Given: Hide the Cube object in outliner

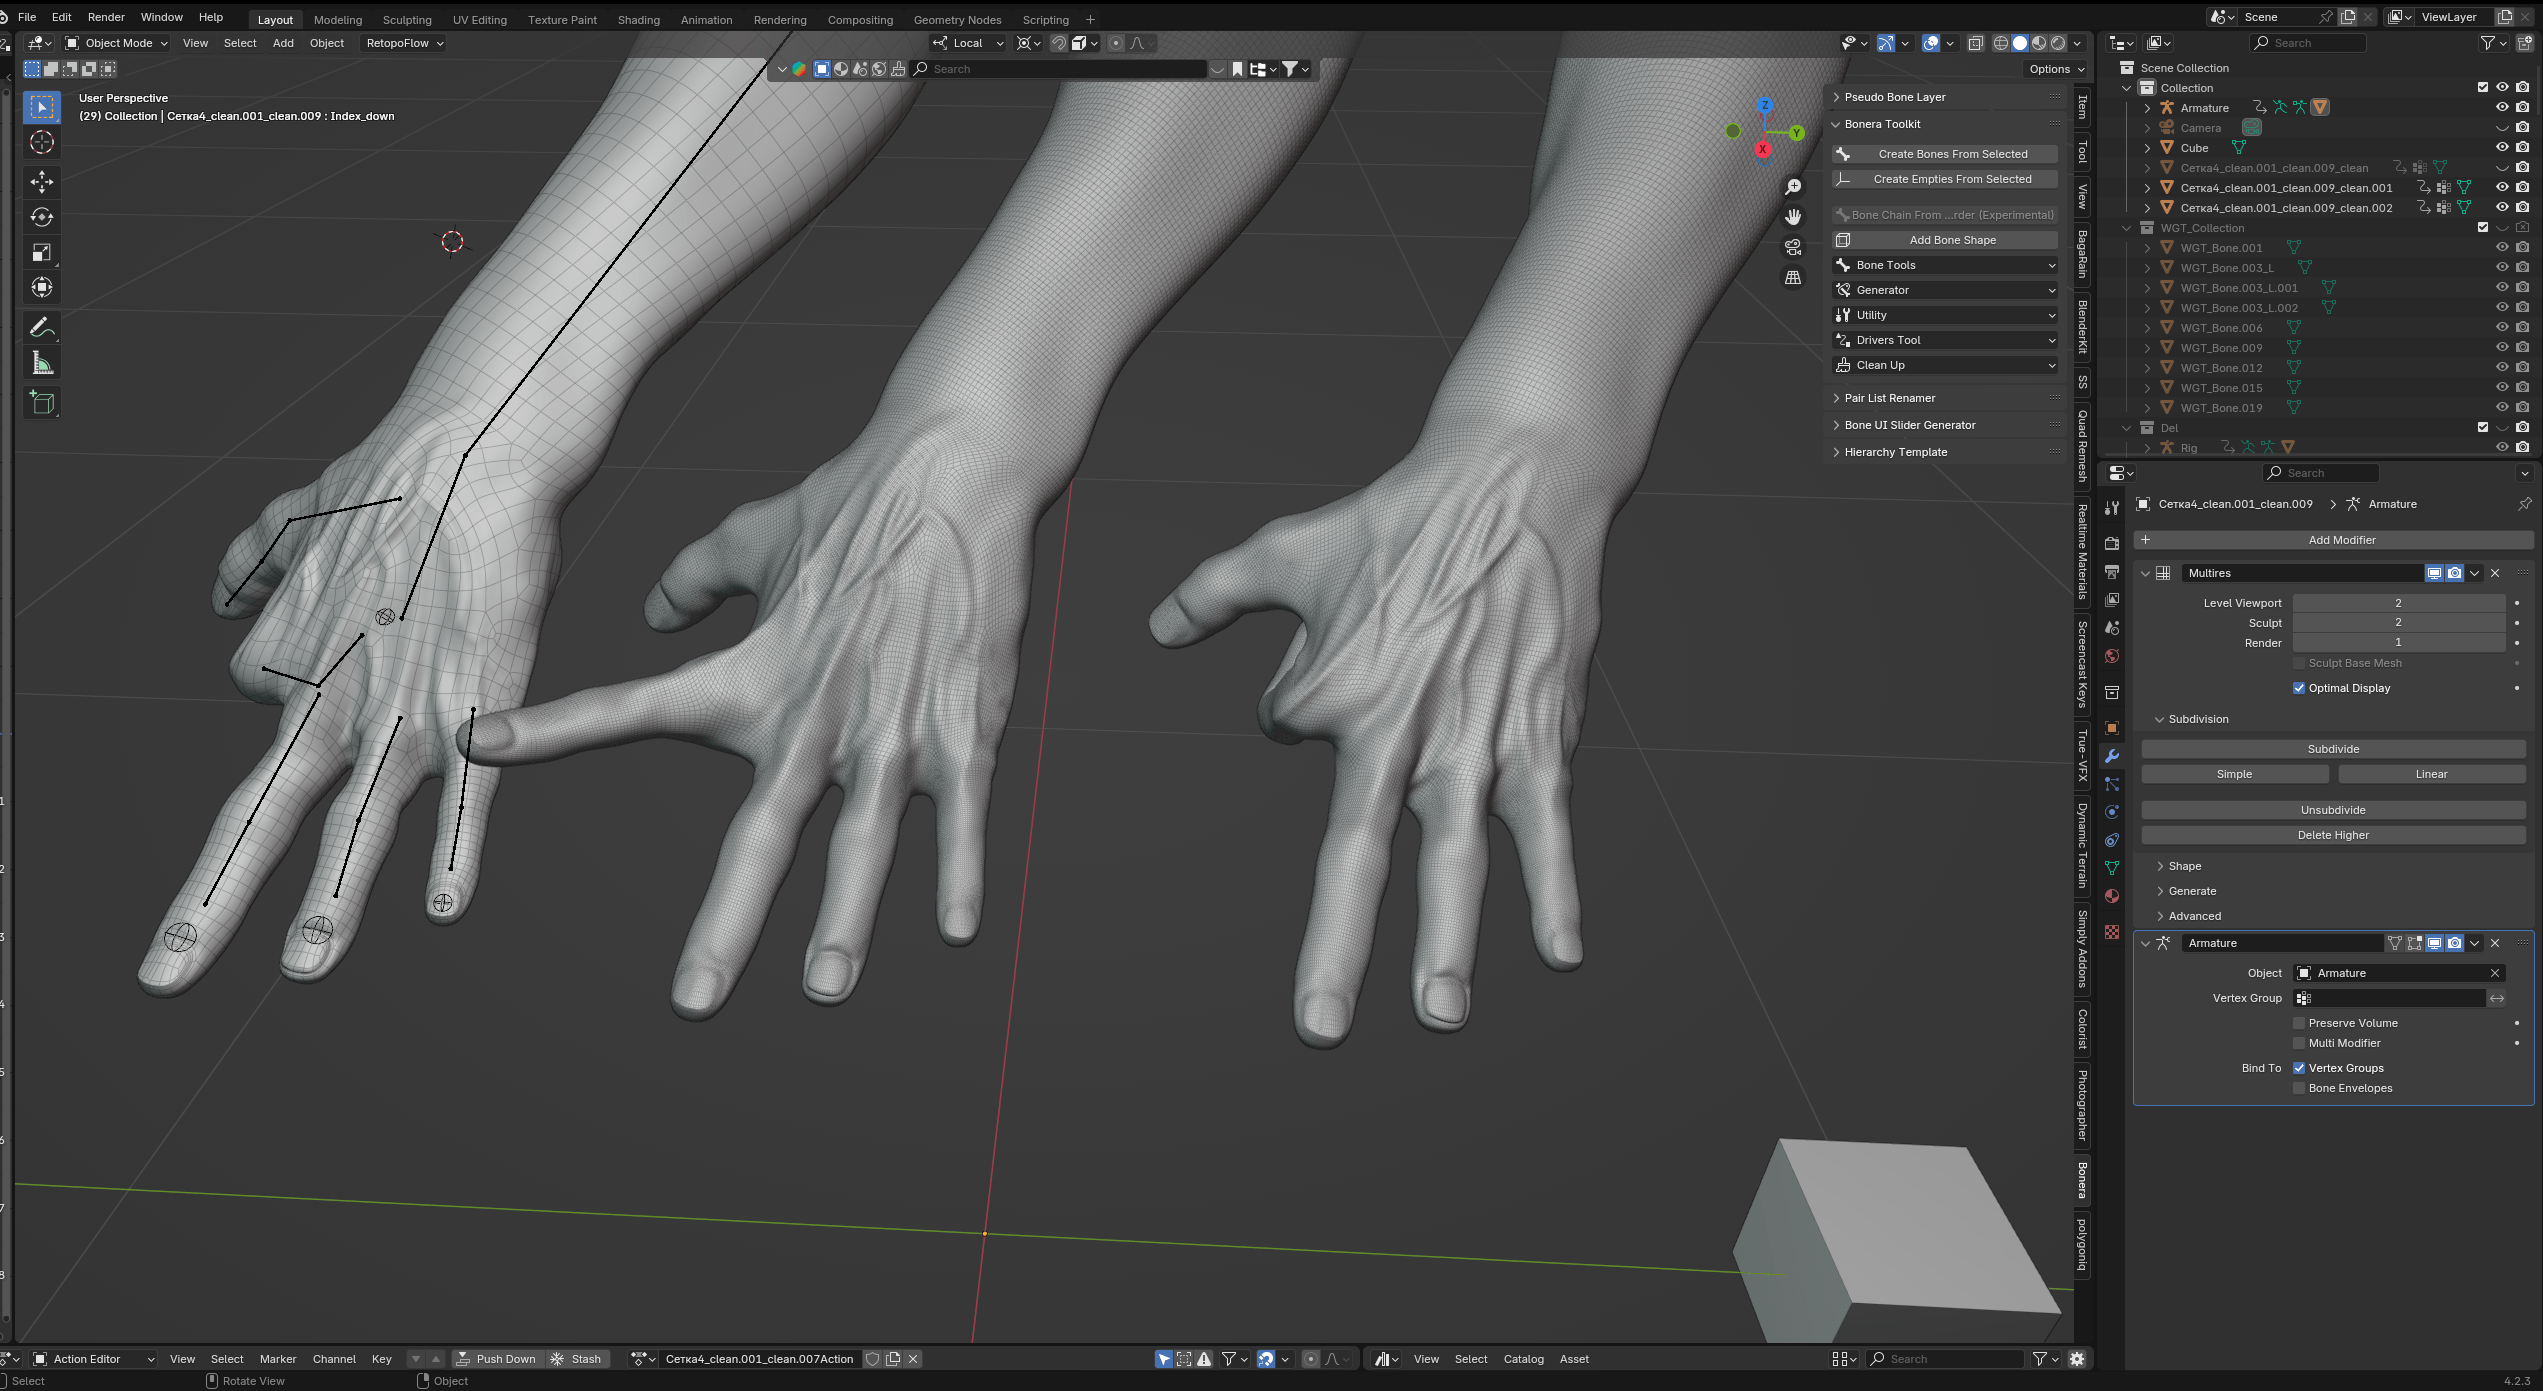Looking at the screenshot, I should (x=2502, y=147).
